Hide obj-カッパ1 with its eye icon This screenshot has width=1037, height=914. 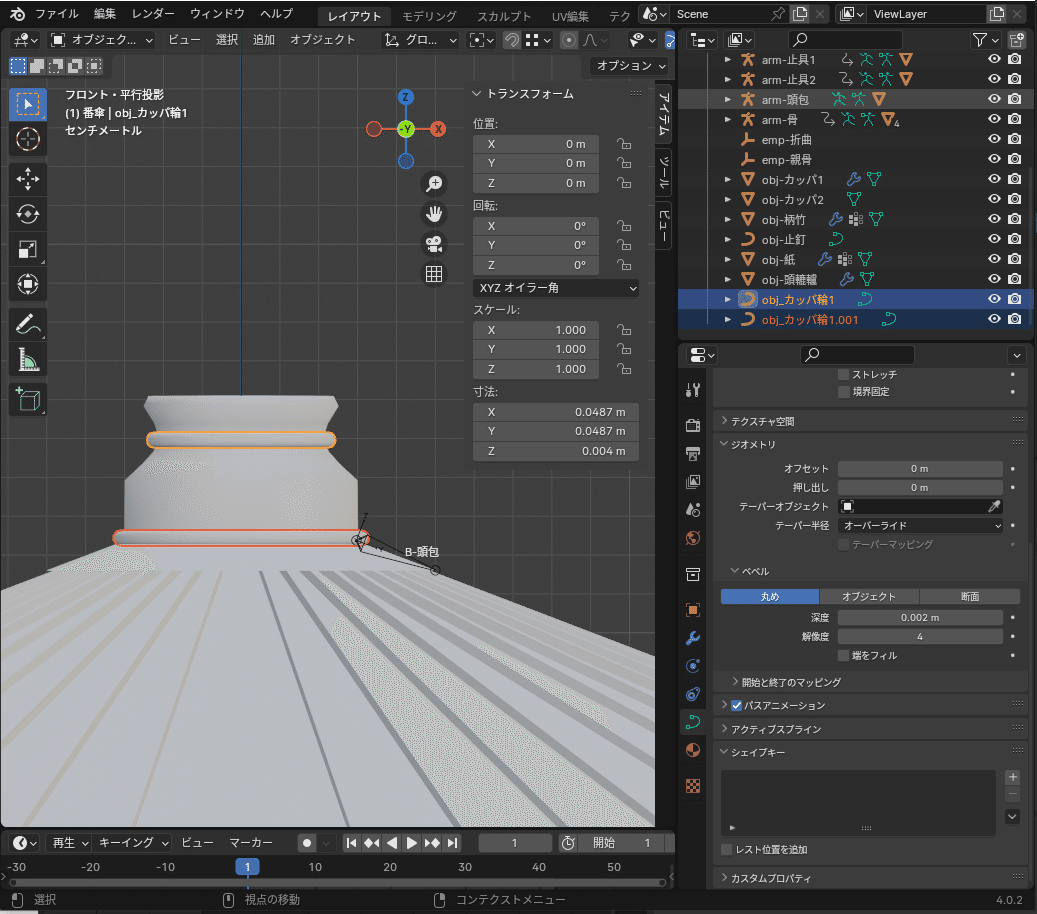click(993, 179)
